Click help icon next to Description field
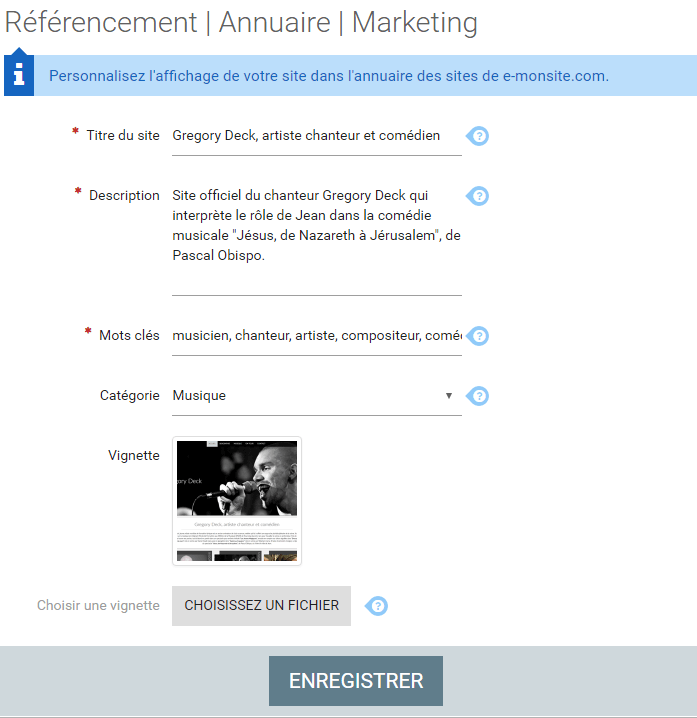 coord(478,196)
